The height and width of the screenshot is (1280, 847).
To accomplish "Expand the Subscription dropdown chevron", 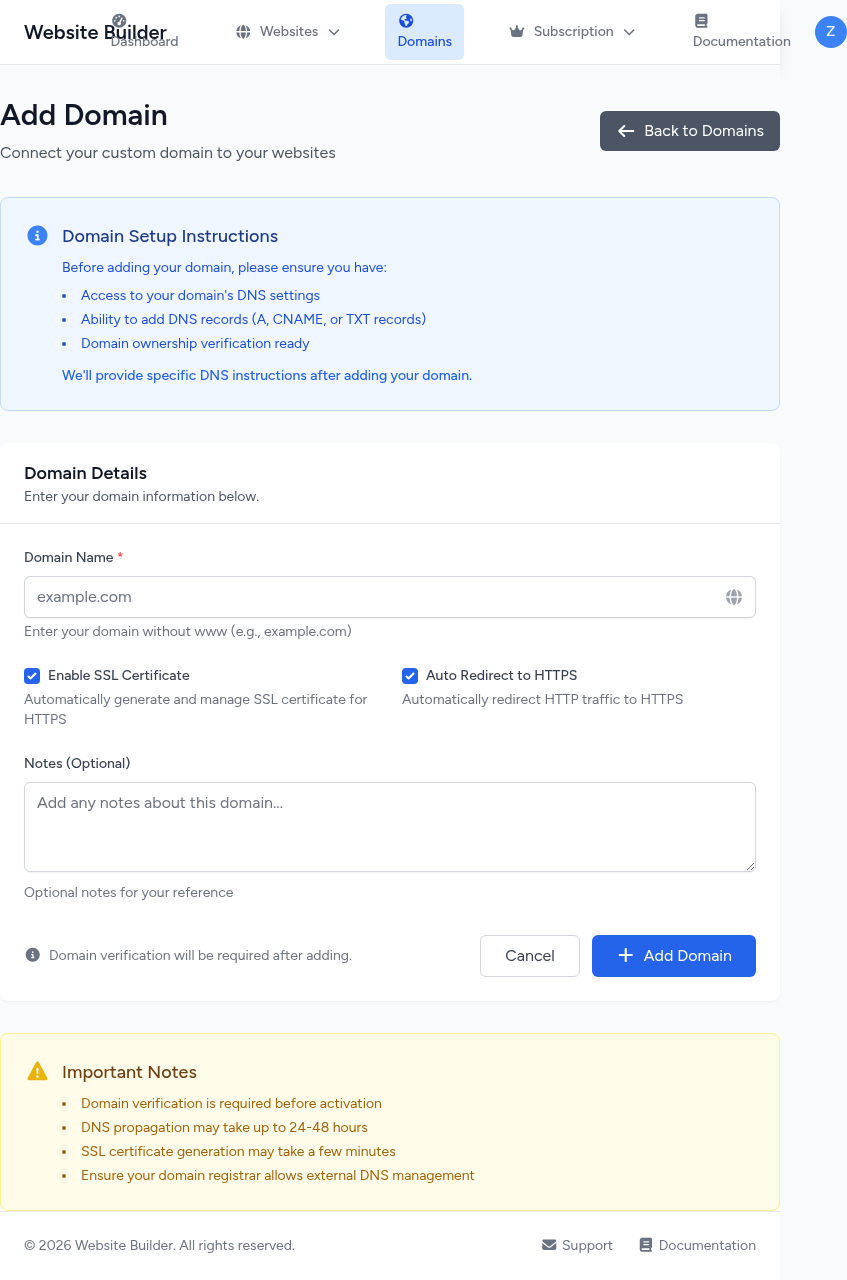I will [x=629, y=32].
